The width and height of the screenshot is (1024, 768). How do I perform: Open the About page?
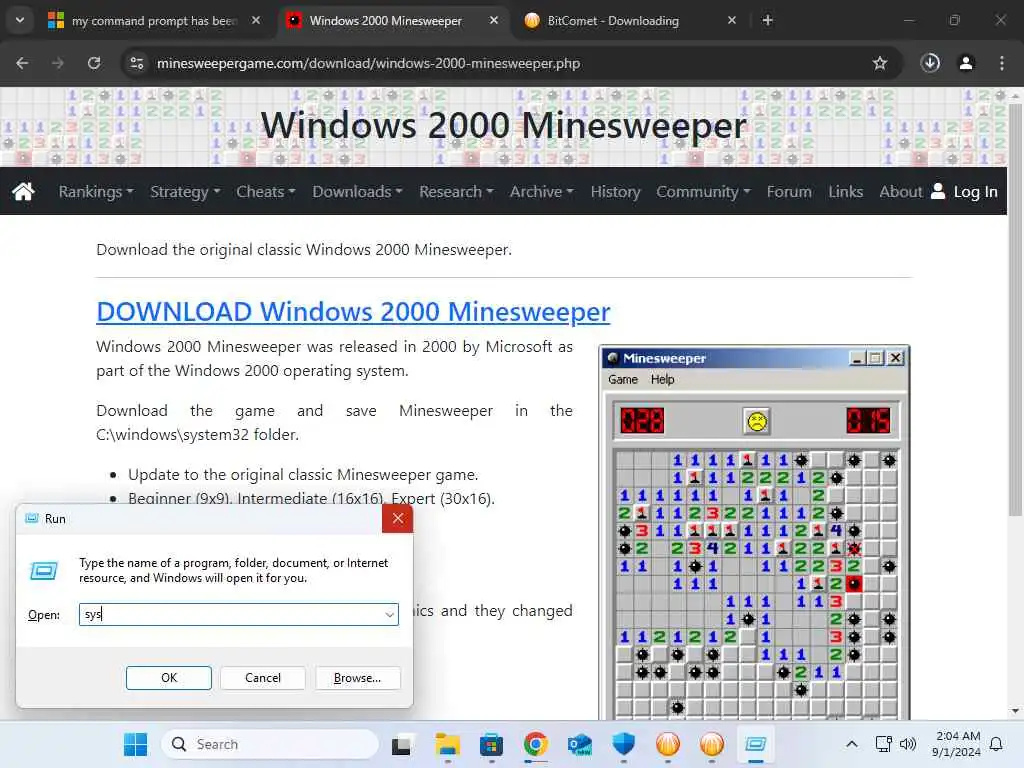click(x=901, y=191)
